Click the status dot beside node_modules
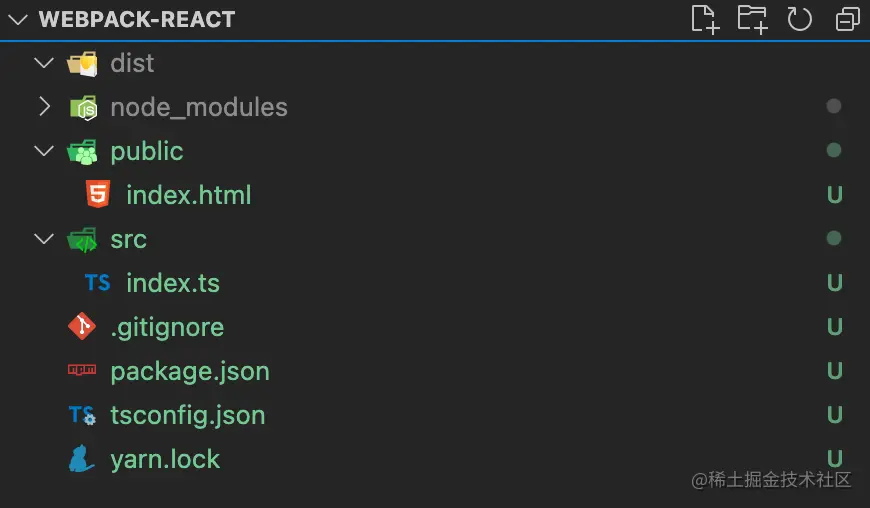 click(834, 107)
